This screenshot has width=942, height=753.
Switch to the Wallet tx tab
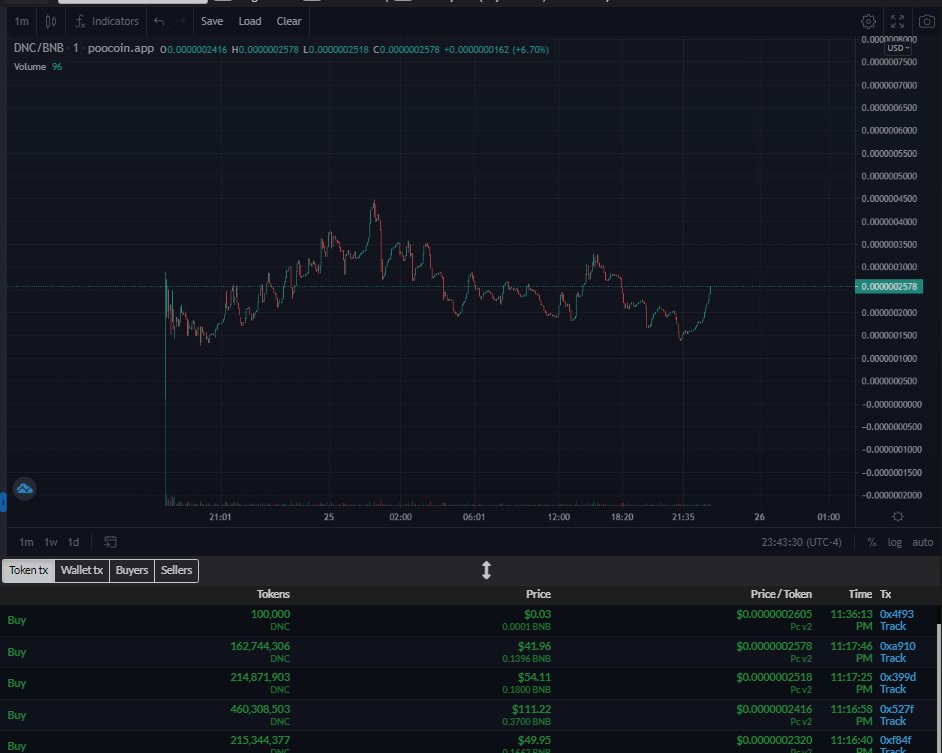pos(82,570)
